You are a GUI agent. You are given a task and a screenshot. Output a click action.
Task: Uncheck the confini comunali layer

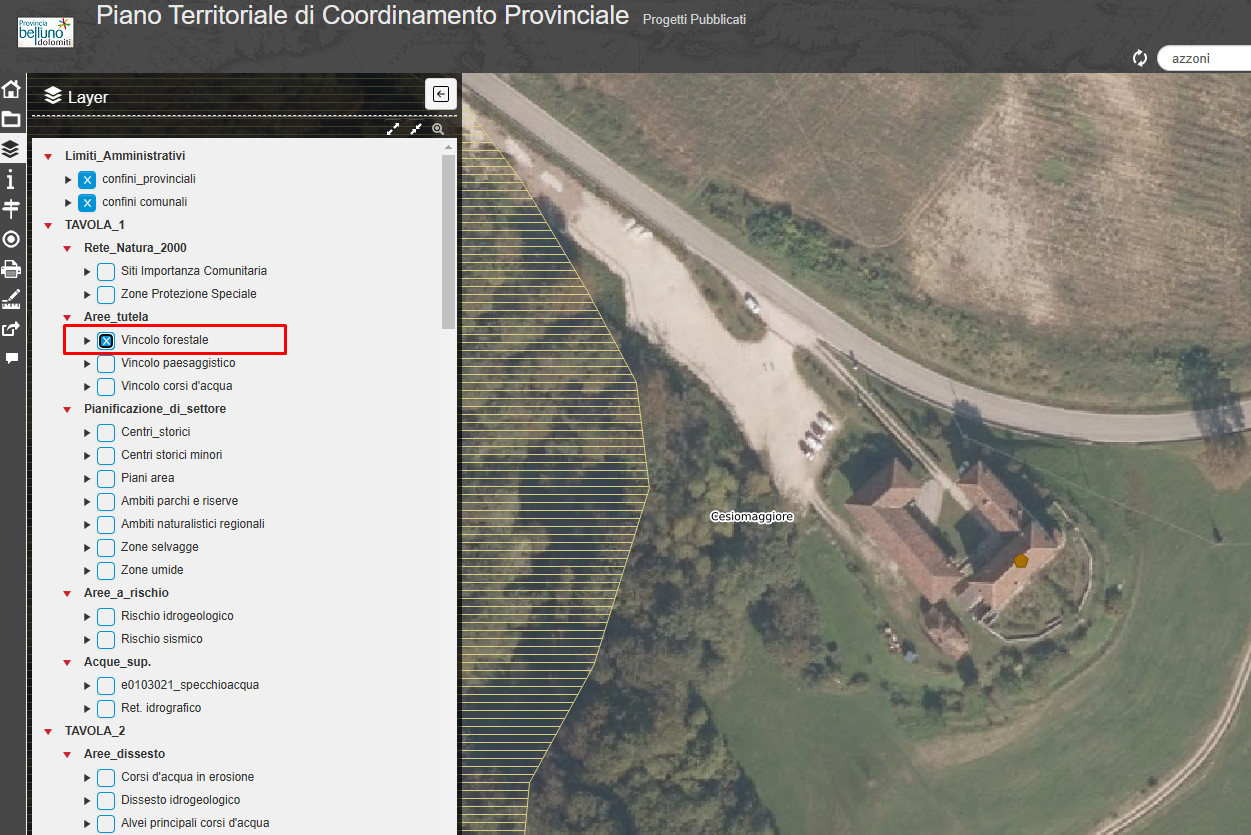(x=87, y=203)
